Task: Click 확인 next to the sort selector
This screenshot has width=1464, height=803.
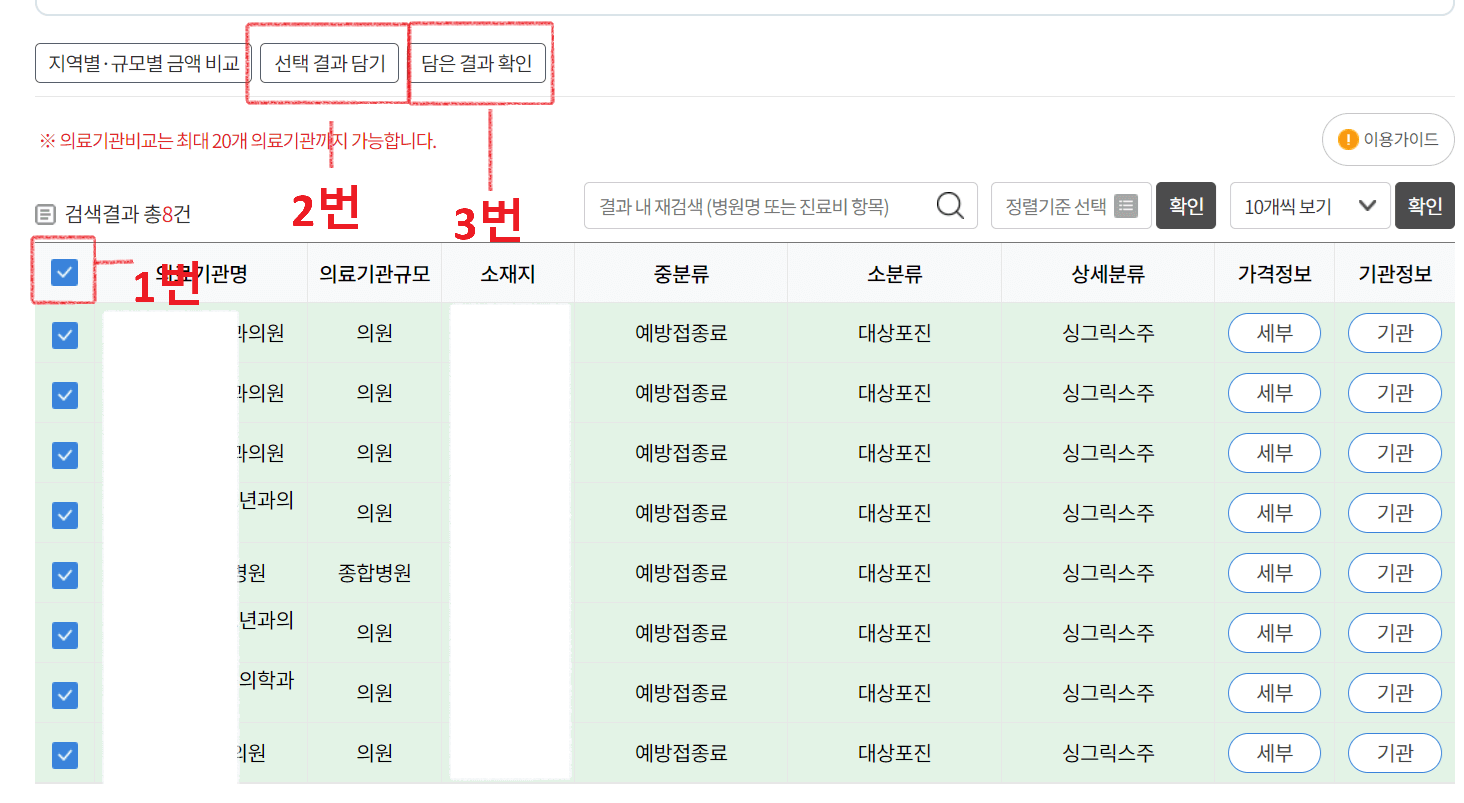Action: [1185, 205]
